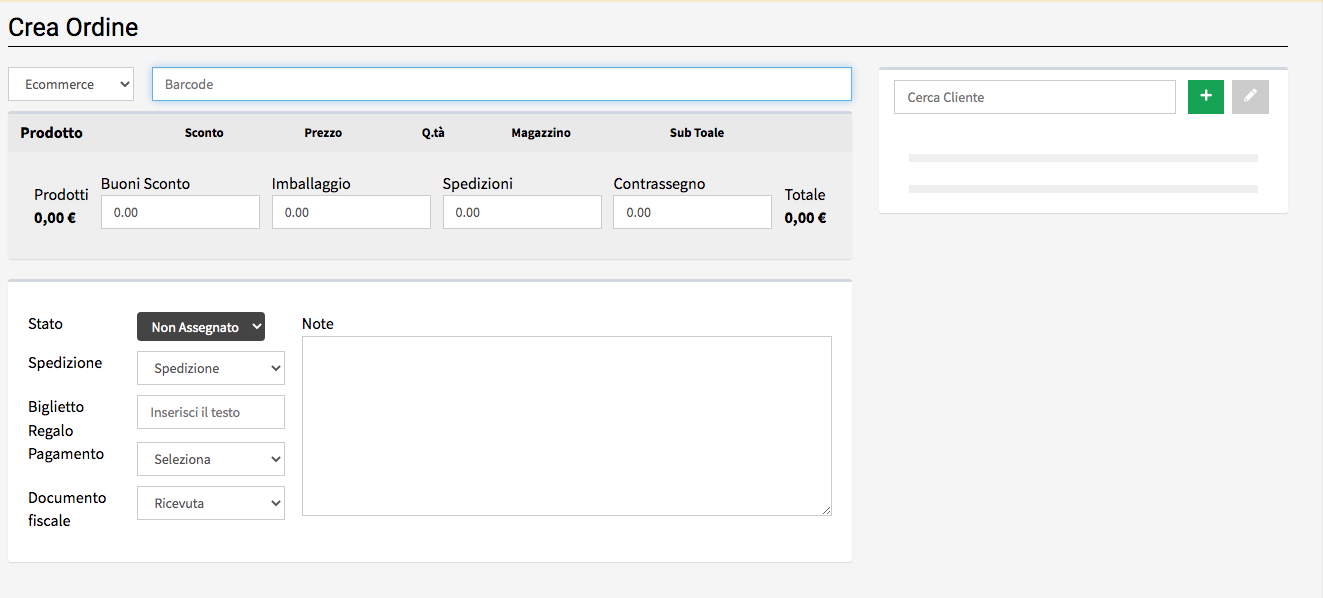Focus the Barcode input field
Screen dimensions: 1323x598
(x=502, y=84)
